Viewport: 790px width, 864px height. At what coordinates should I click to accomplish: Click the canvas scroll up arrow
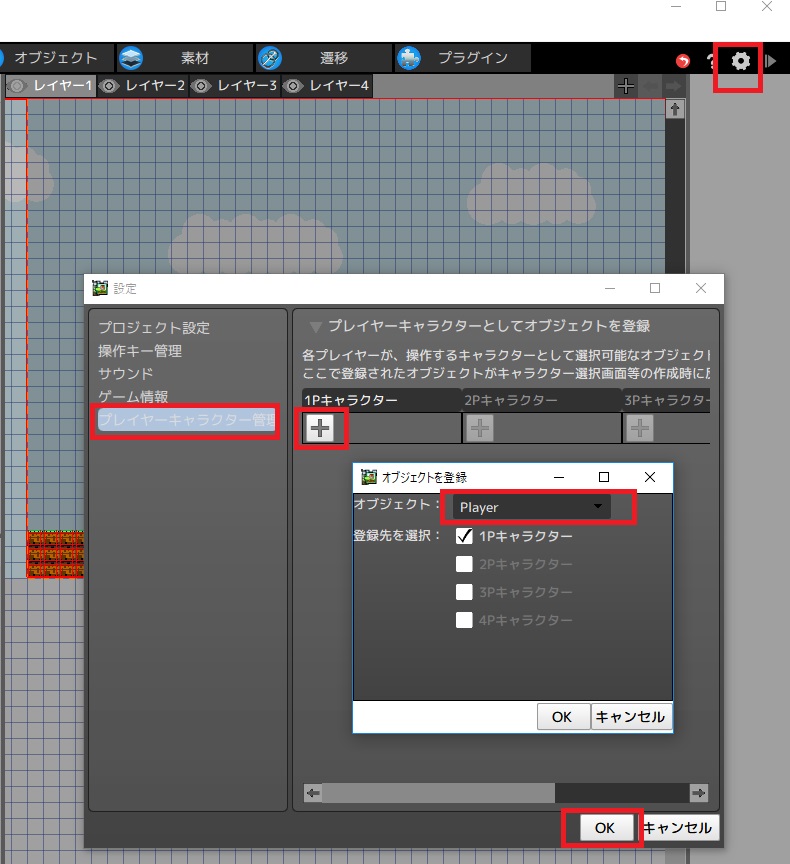tap(675, 109)
